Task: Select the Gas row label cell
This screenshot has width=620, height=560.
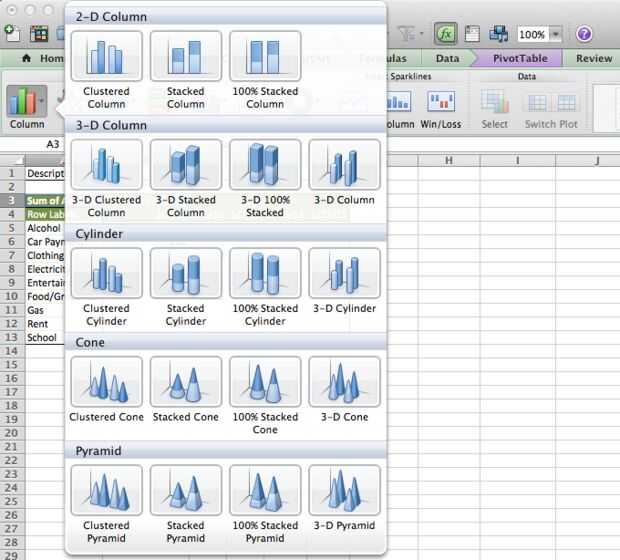Action: point(45,310)
